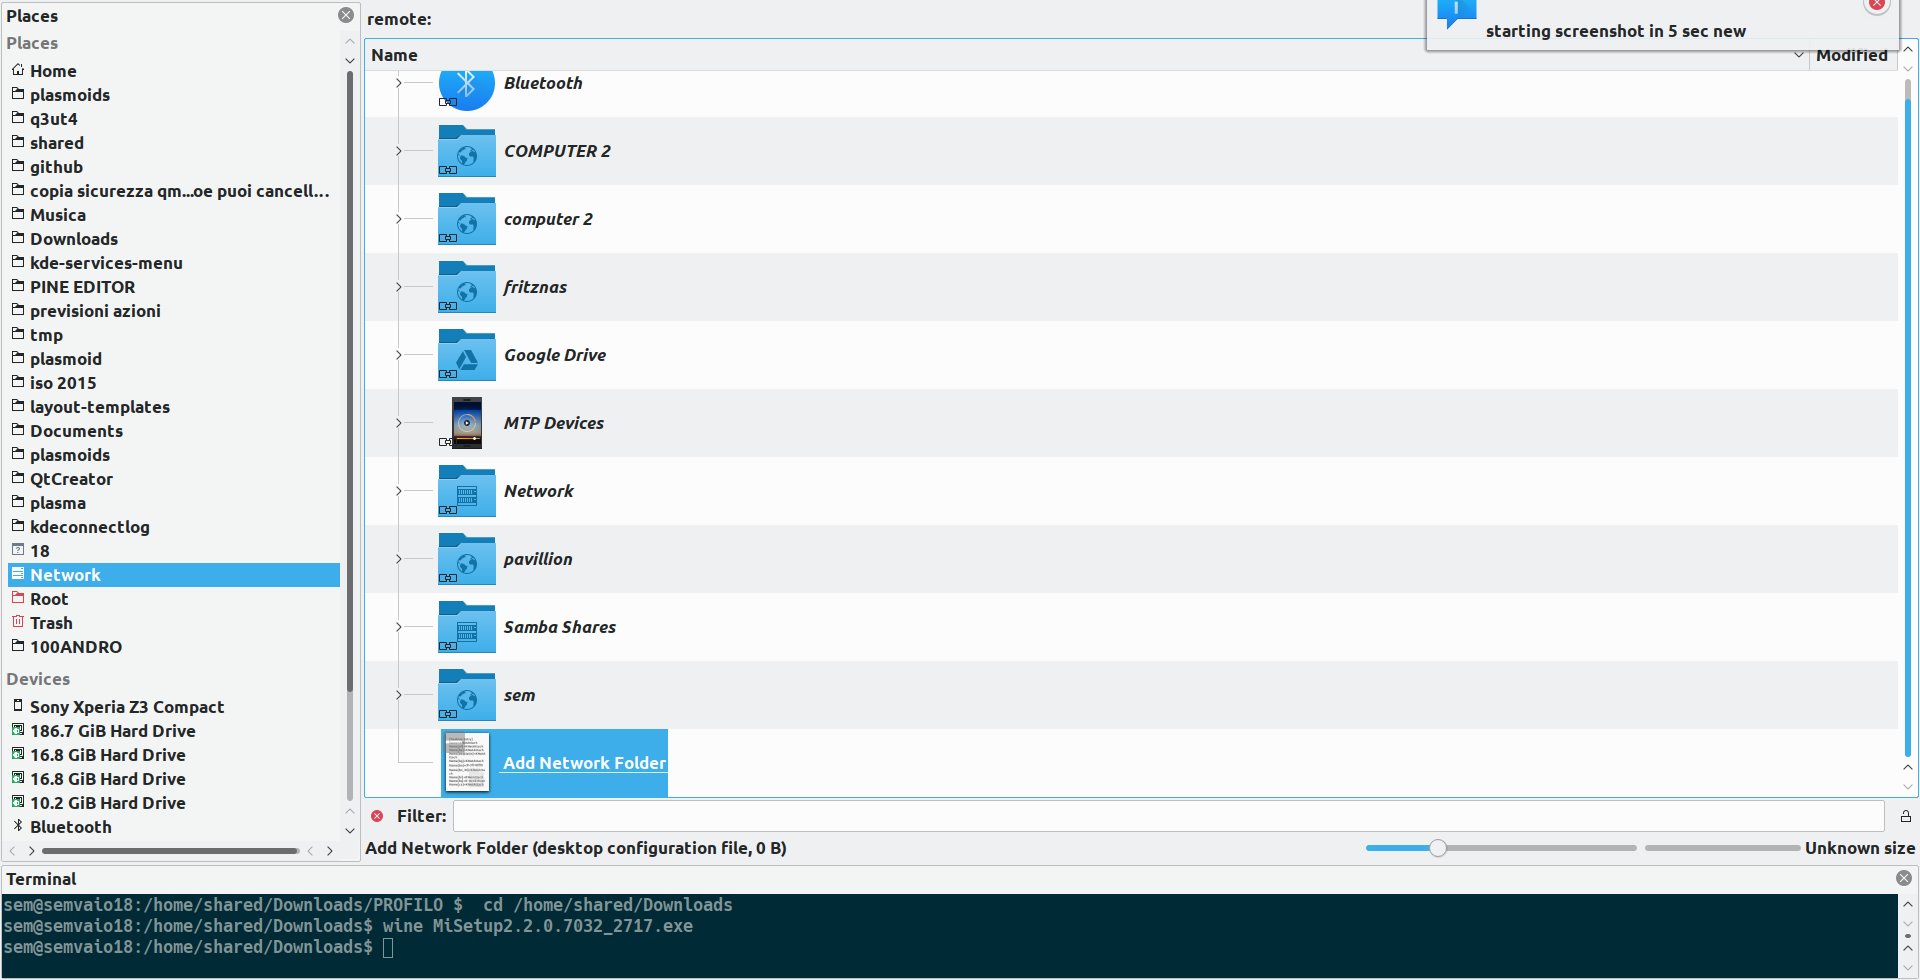The image size is (1920, 980).
Task: Expand the fritznas tree row
Action: [x=398, y=287]
